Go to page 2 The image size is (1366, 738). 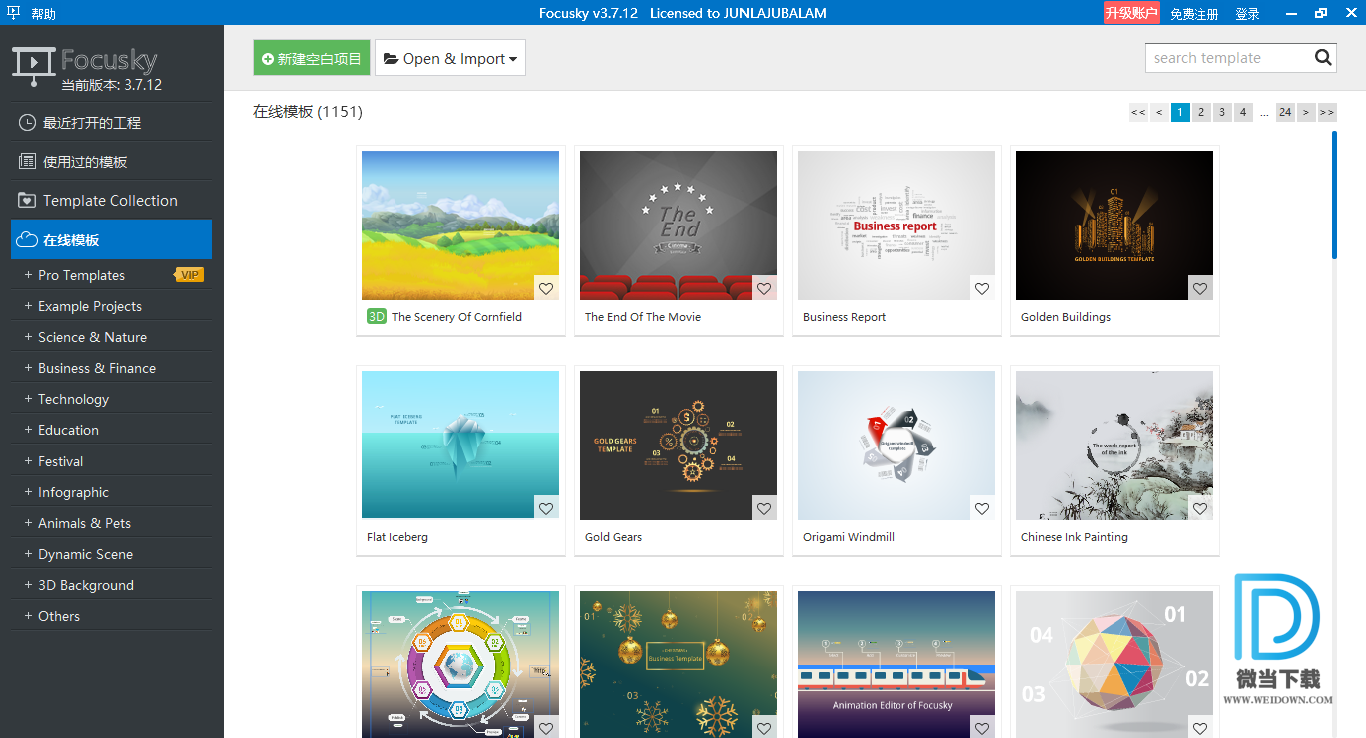point(1201,112)
